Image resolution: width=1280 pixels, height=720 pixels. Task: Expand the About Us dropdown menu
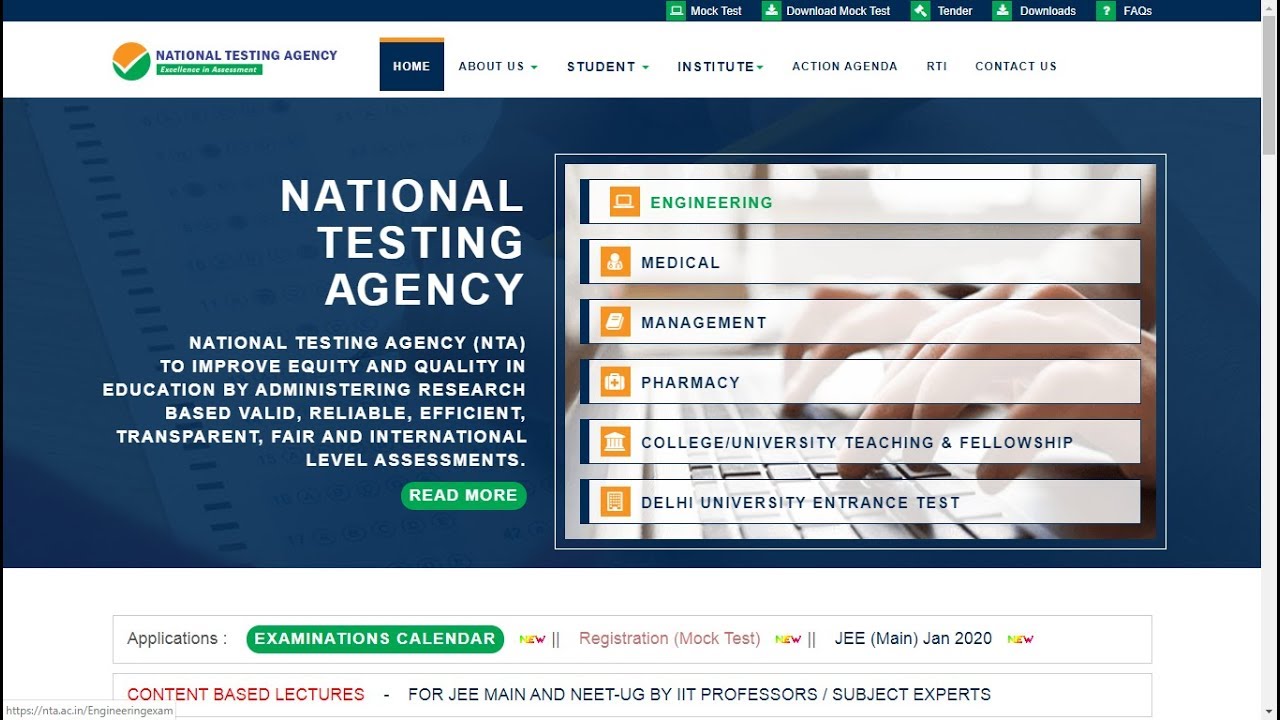click(498, 66)
